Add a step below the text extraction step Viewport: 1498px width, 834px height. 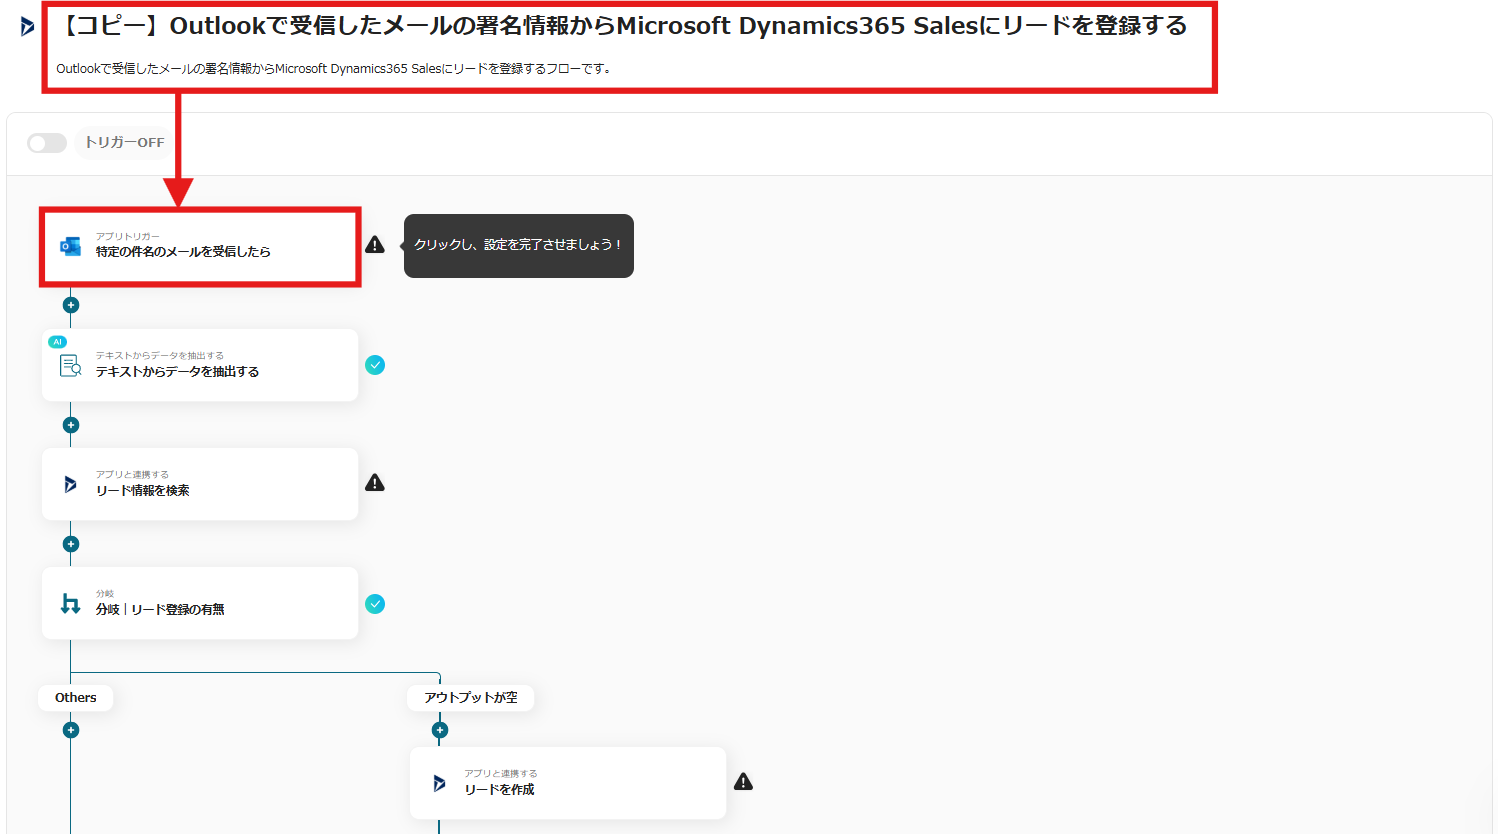tap(71, 425)
